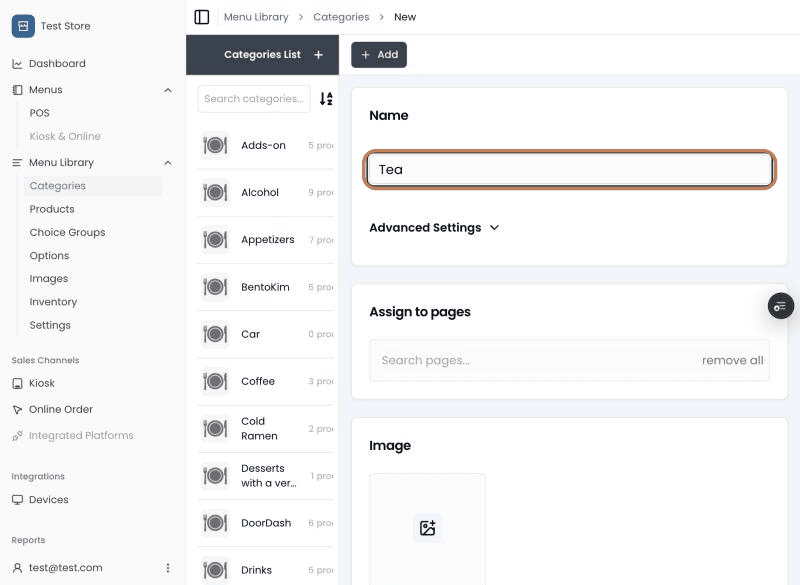Select the DoorDash category name
Screen dimensions: 800x585
pos(266,523)
